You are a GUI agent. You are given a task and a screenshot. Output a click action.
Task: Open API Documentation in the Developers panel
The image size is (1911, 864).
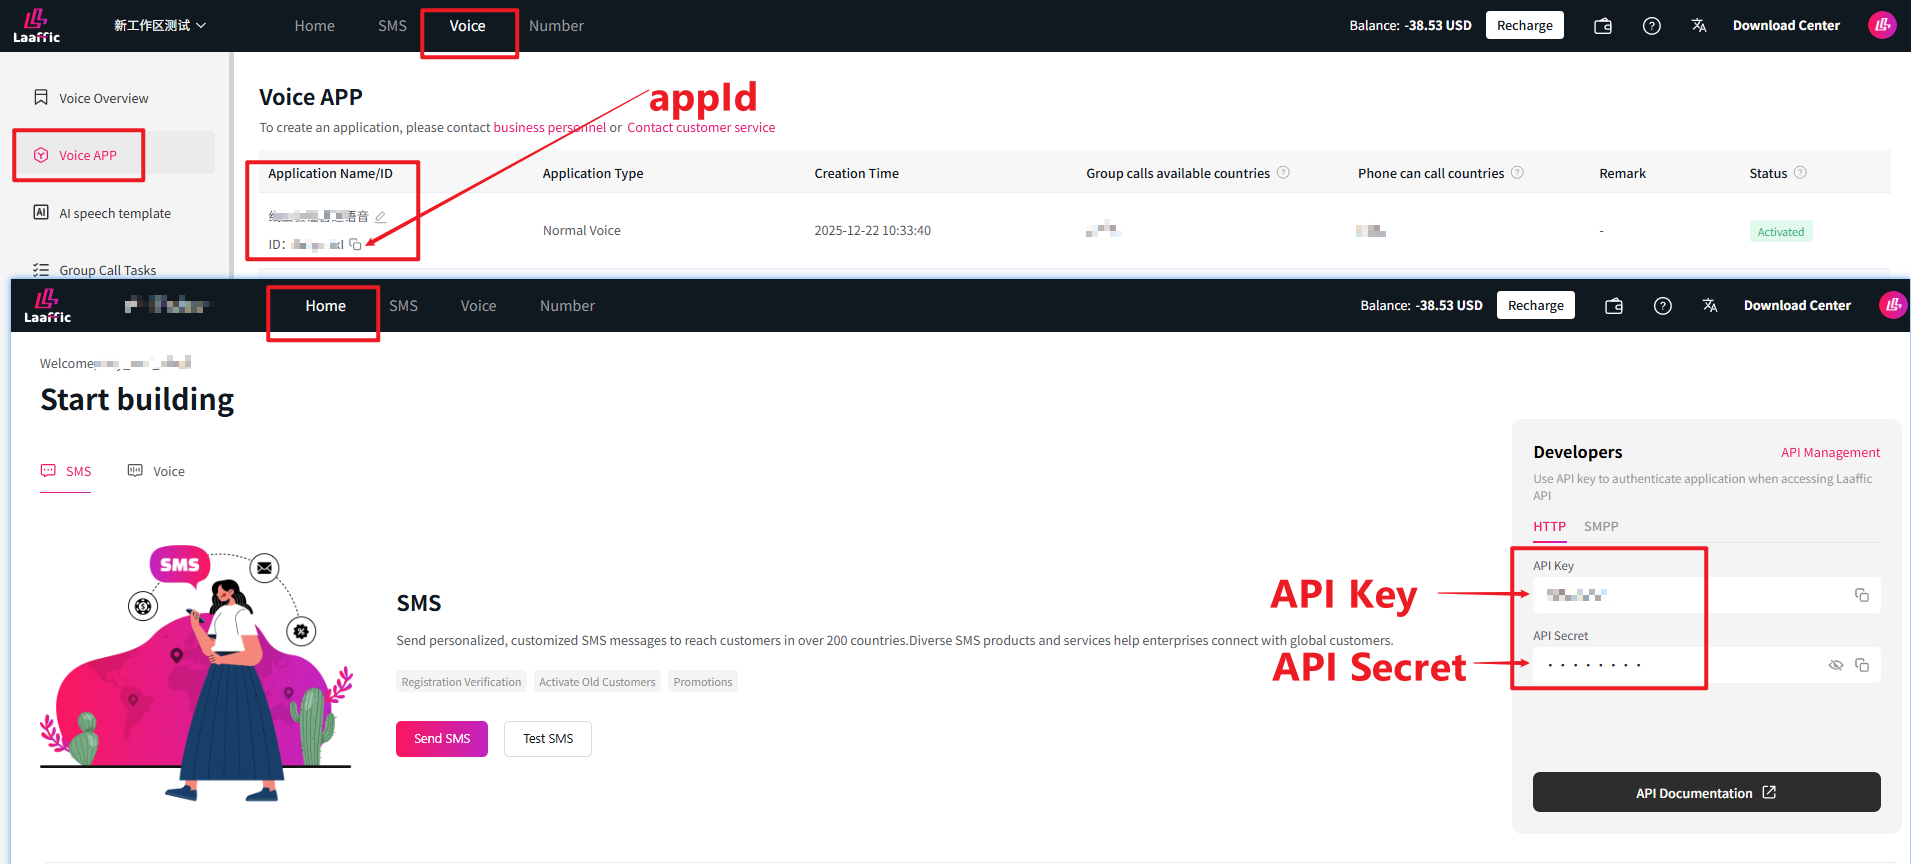pyautogui.click(x=1705, y=793)
